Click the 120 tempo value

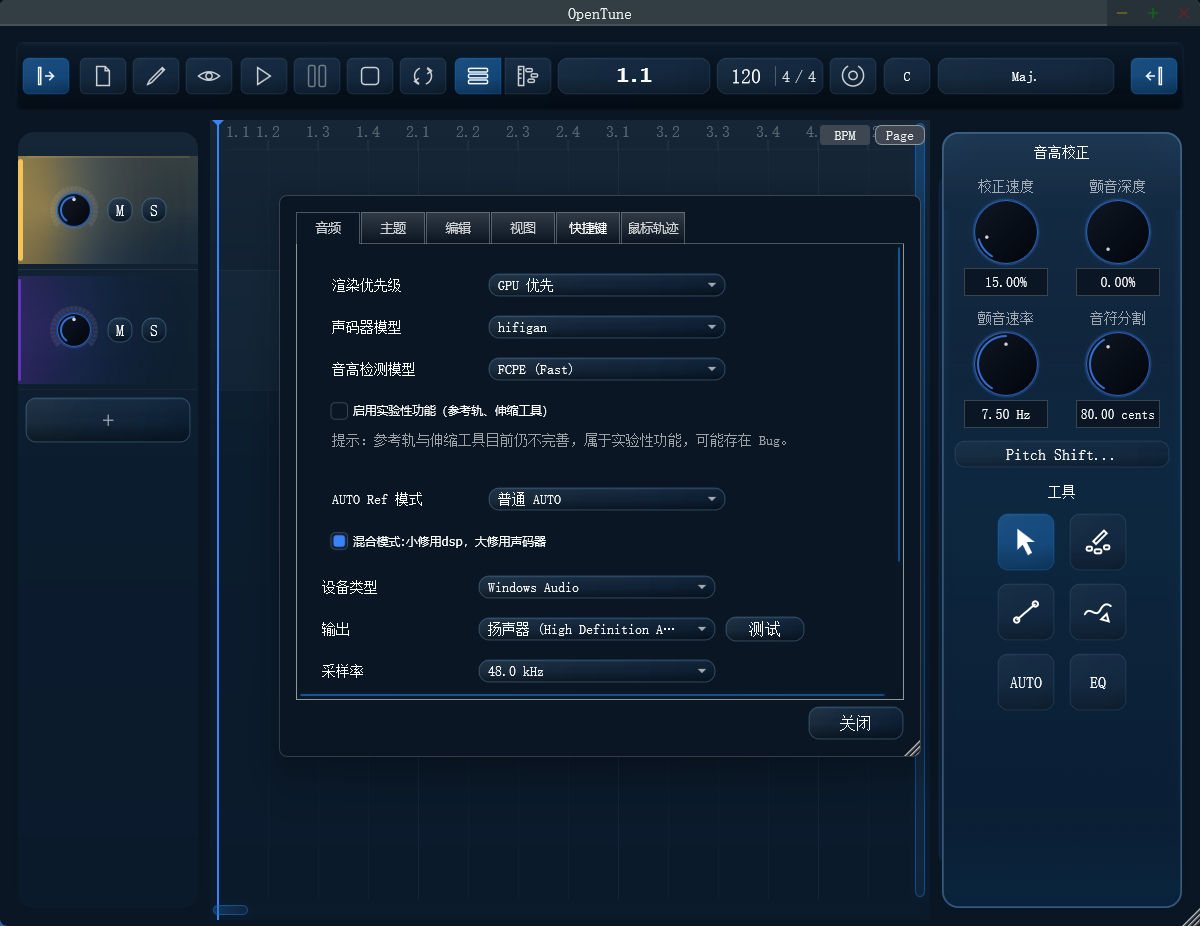746,76
